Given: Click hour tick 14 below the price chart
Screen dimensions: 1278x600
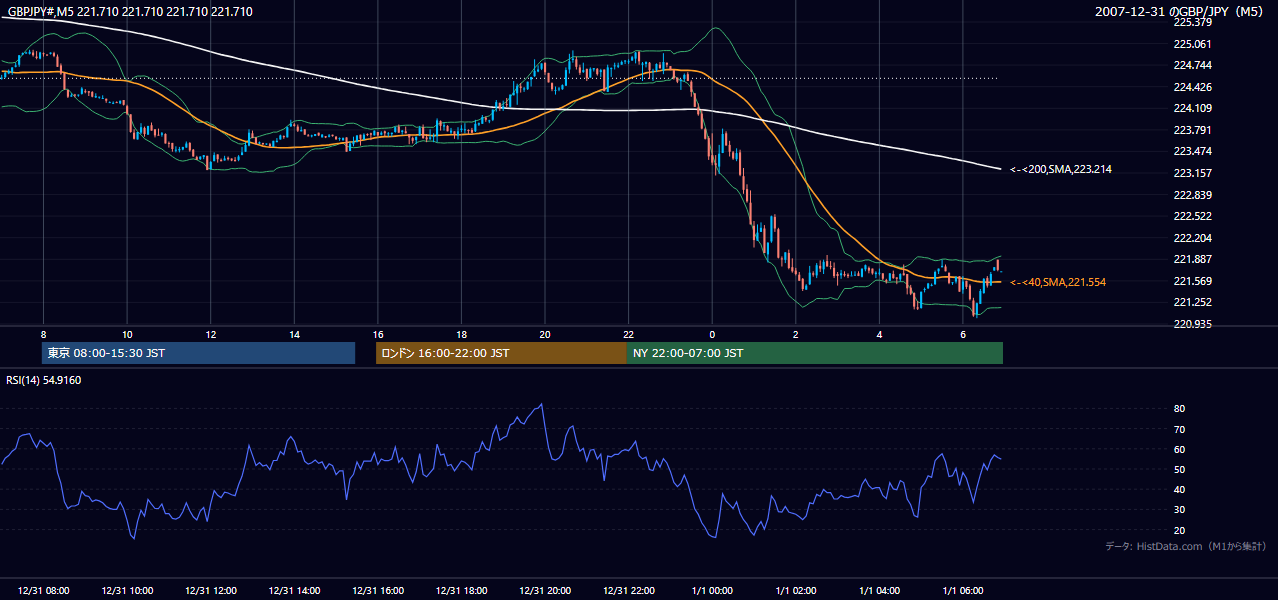Looking at the screenshot, I should (x=294, y=334).
